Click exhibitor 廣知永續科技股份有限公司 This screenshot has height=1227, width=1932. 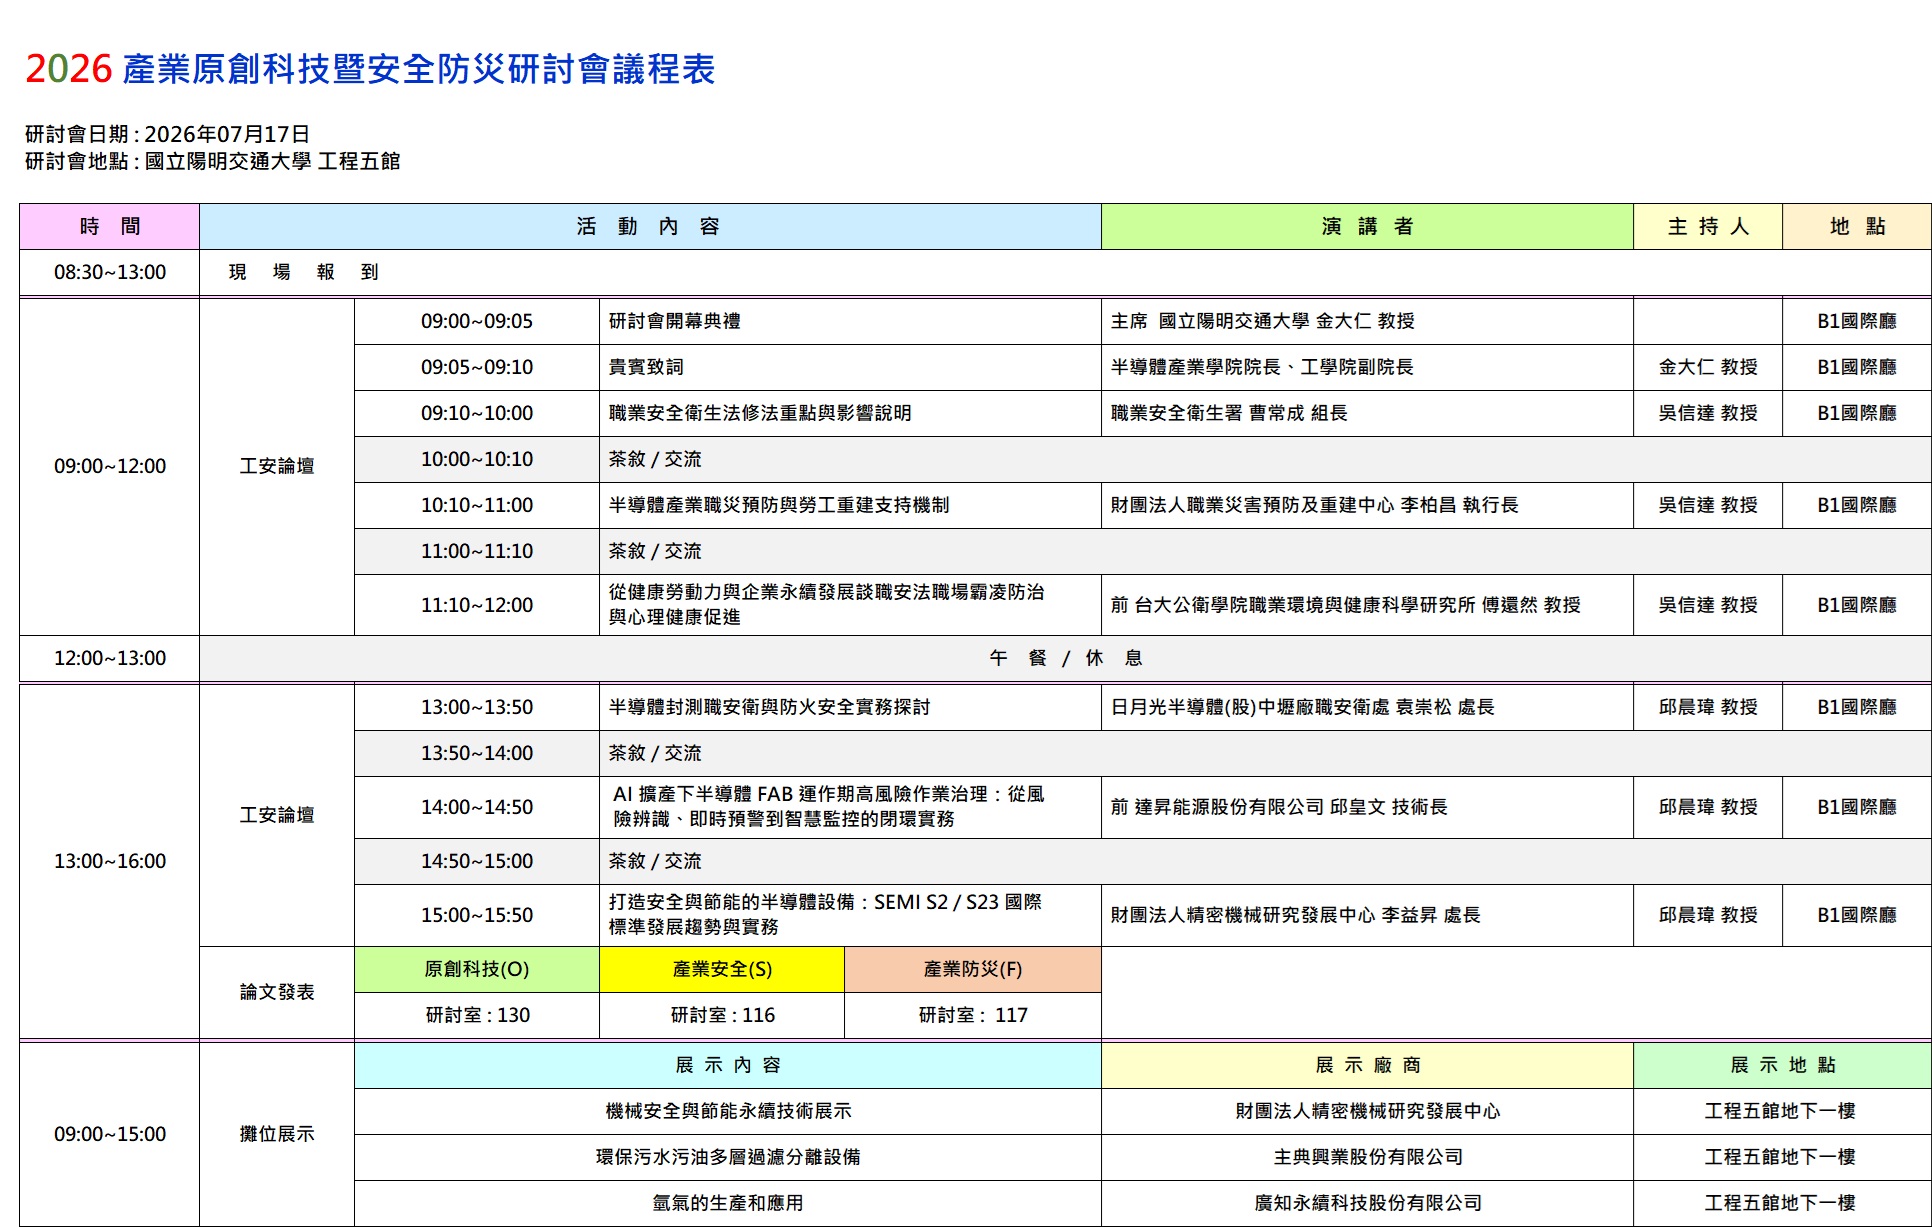pos(1367,1203)
